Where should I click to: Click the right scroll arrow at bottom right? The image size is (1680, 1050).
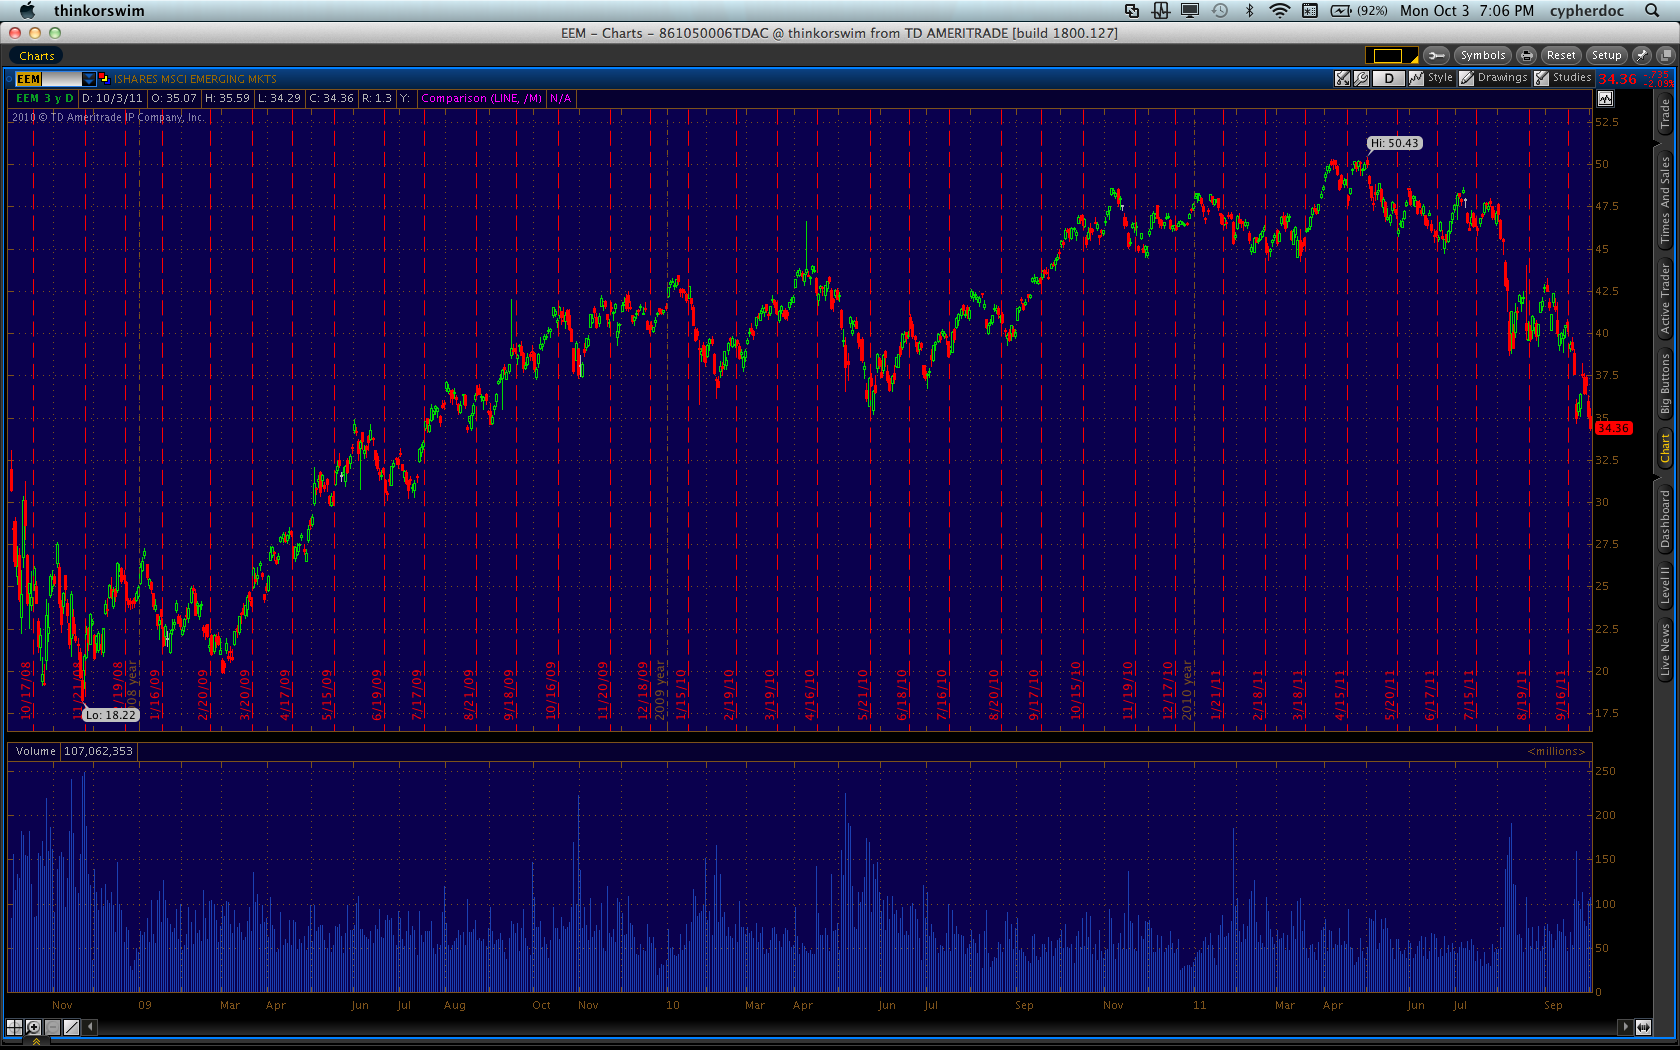tap(1624, 1027)
